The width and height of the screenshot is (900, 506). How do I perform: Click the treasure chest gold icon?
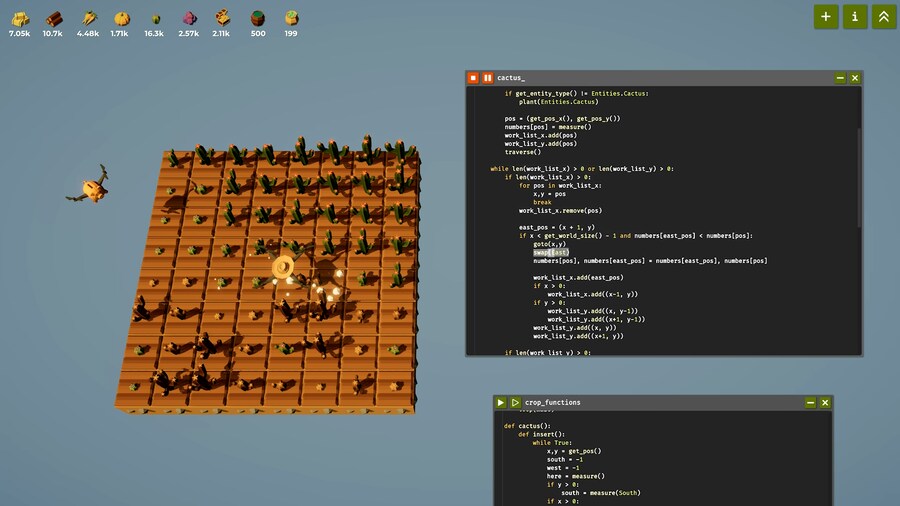tap(222, 18)
